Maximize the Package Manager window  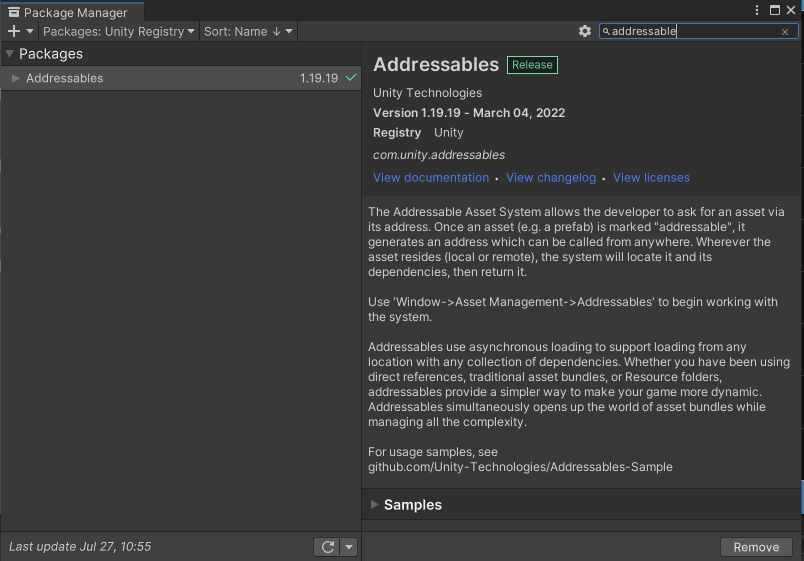coord(775,10)
